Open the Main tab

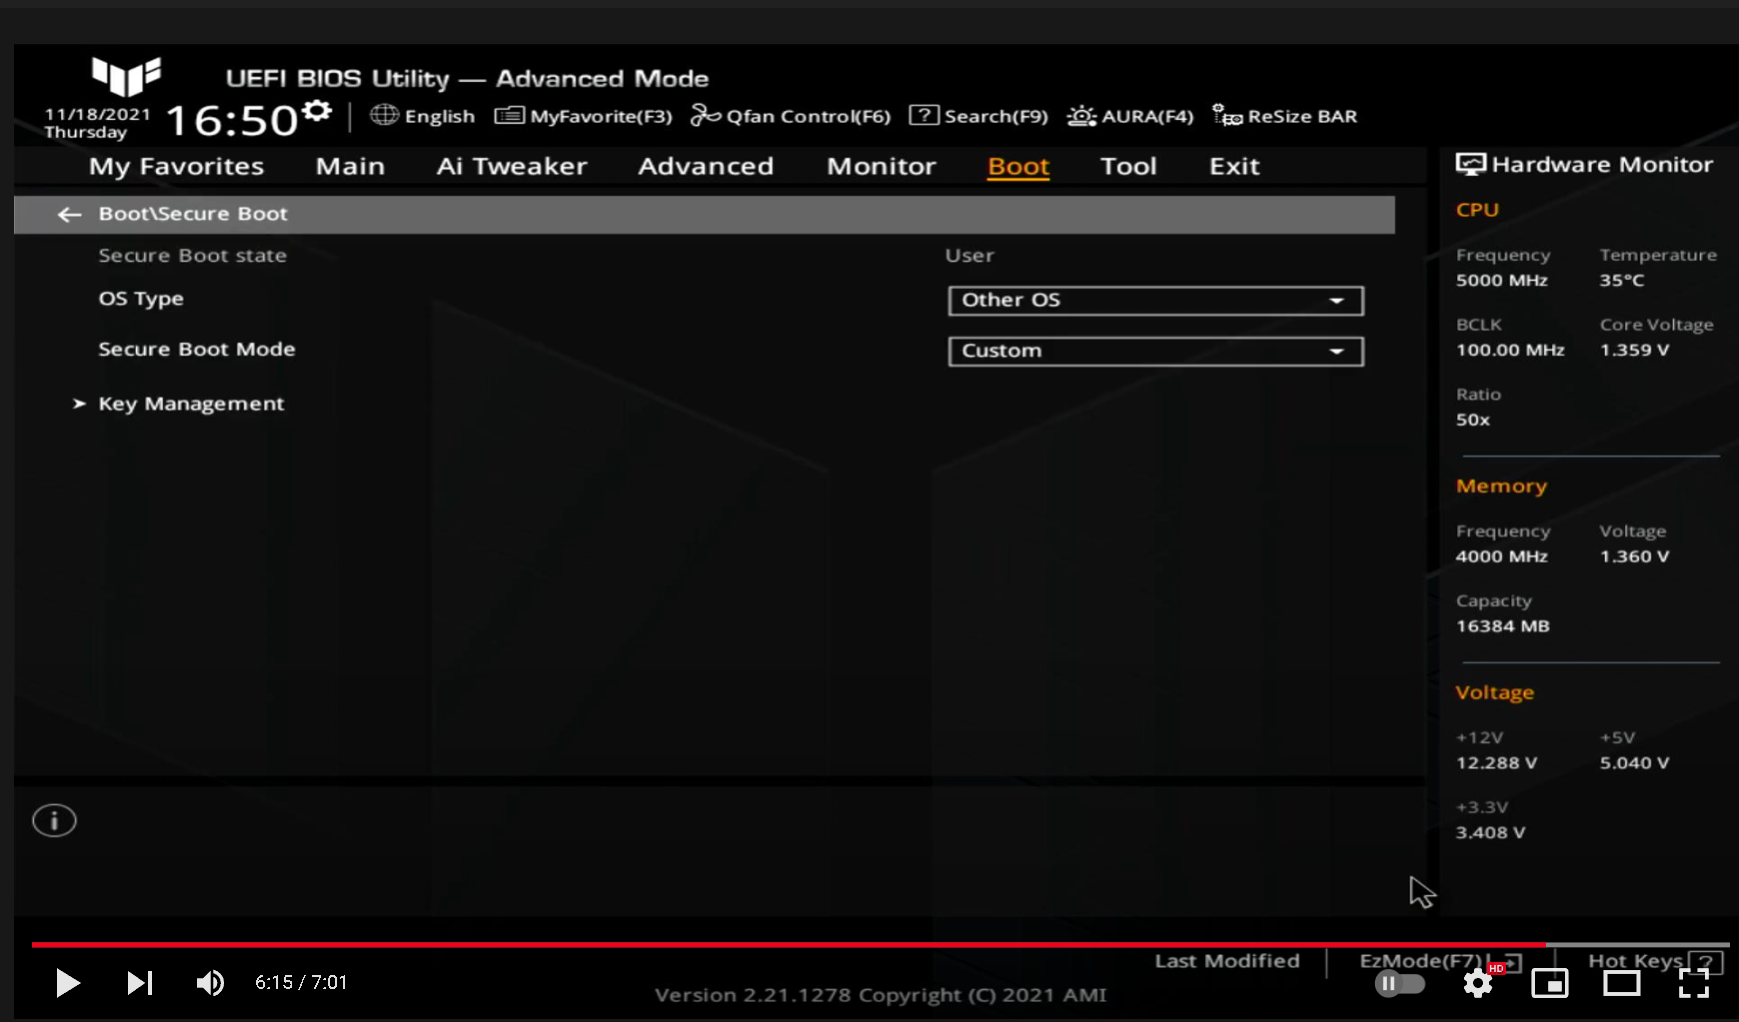[350, 166]
